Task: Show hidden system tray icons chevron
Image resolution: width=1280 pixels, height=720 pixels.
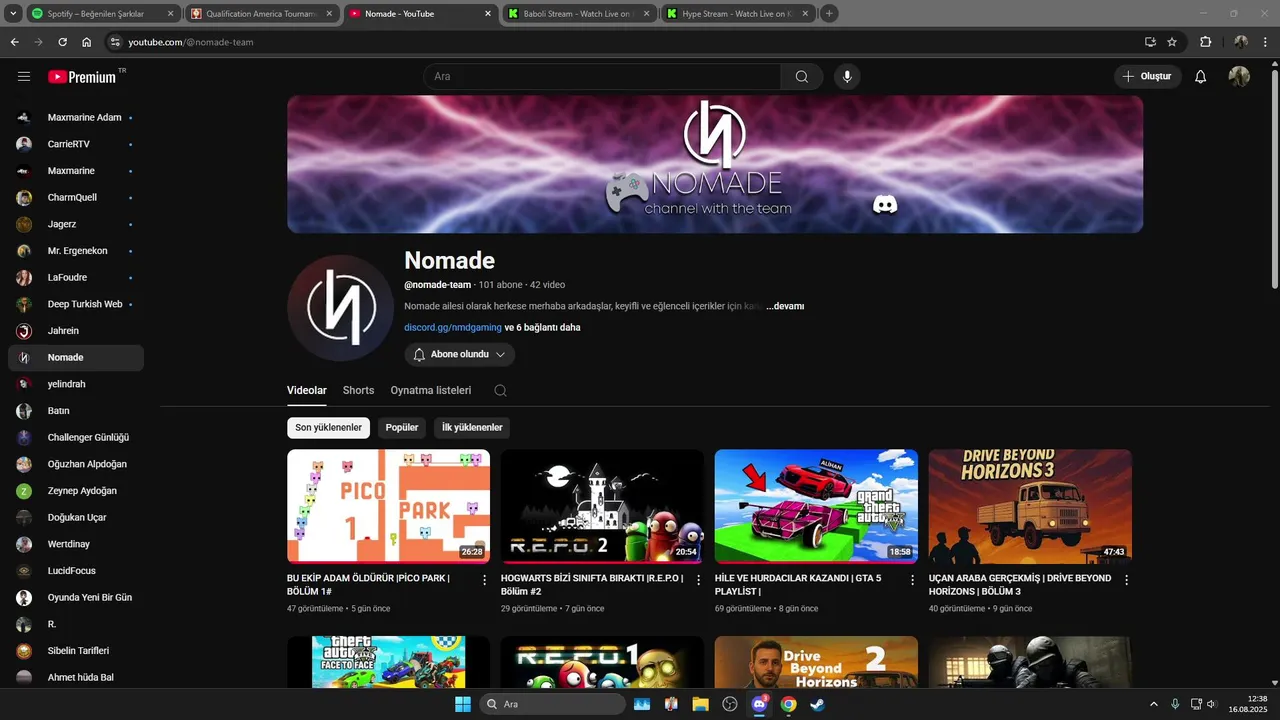Action: (1153, 704)
